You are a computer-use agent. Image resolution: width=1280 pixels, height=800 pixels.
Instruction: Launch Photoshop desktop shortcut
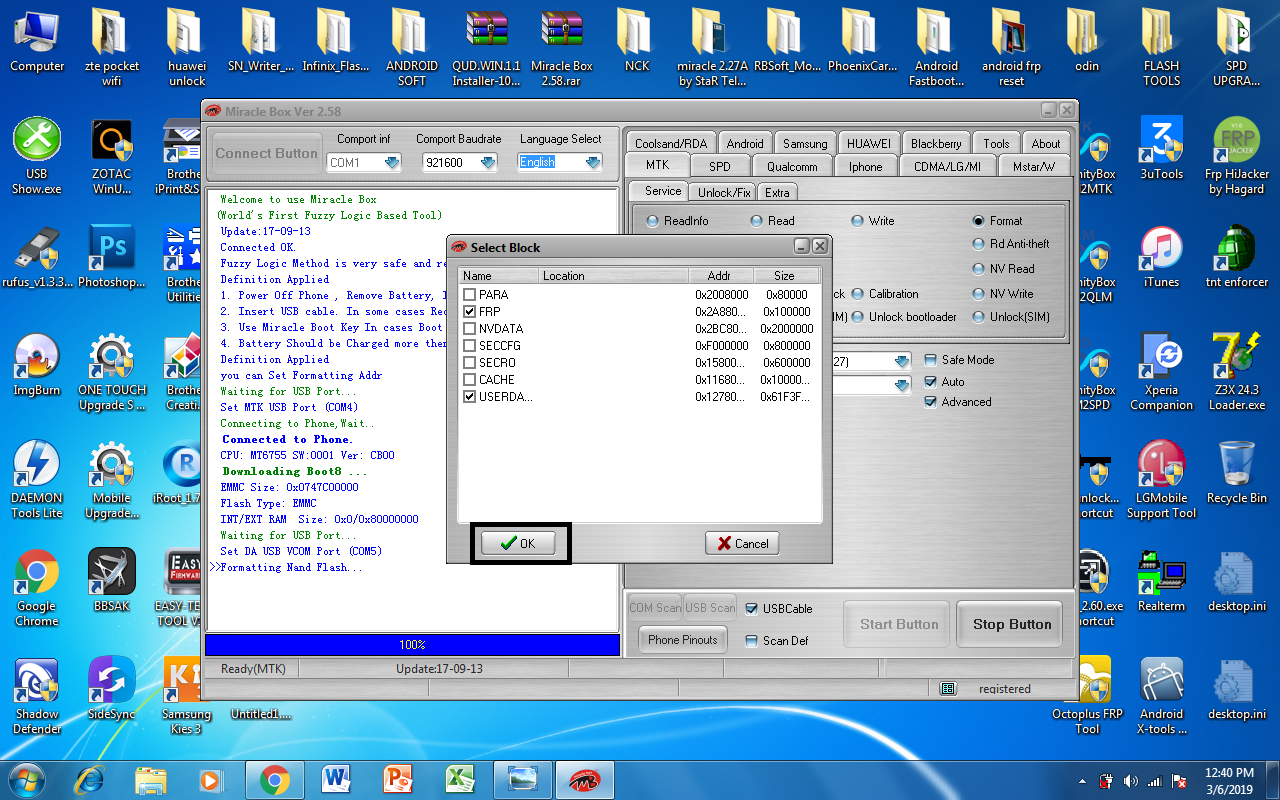112,257
